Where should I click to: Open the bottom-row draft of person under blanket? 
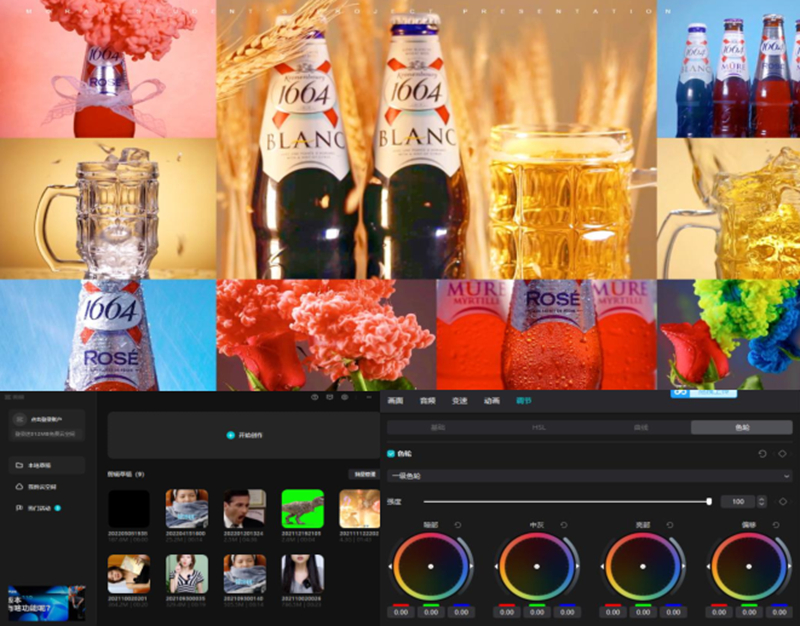pos(245,574)
